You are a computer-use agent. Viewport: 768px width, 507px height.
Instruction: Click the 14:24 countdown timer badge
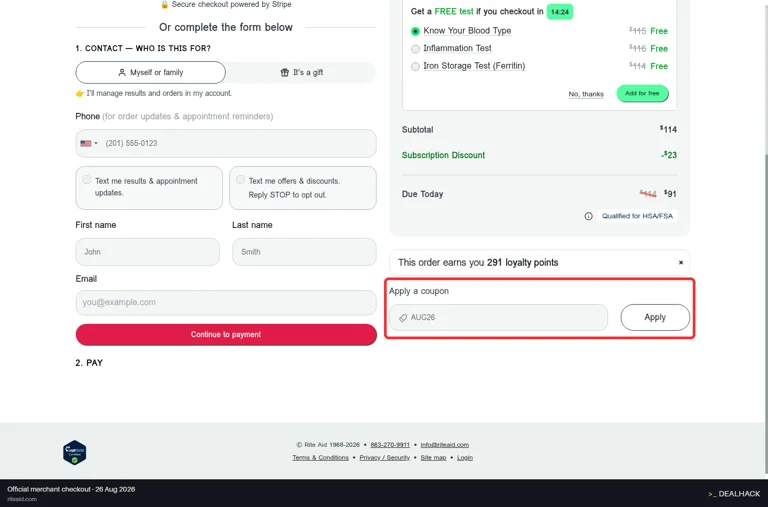[559, 12]
